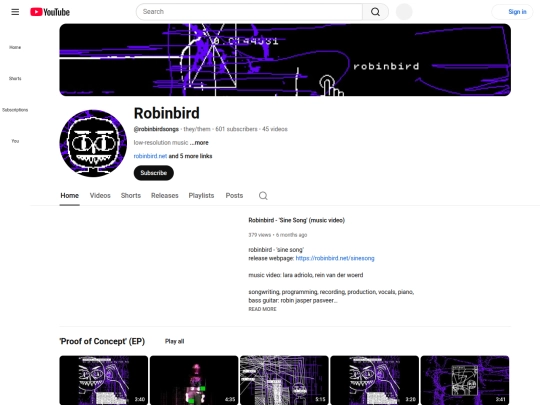Click the Robinbird channel name heading

(167, 113)
